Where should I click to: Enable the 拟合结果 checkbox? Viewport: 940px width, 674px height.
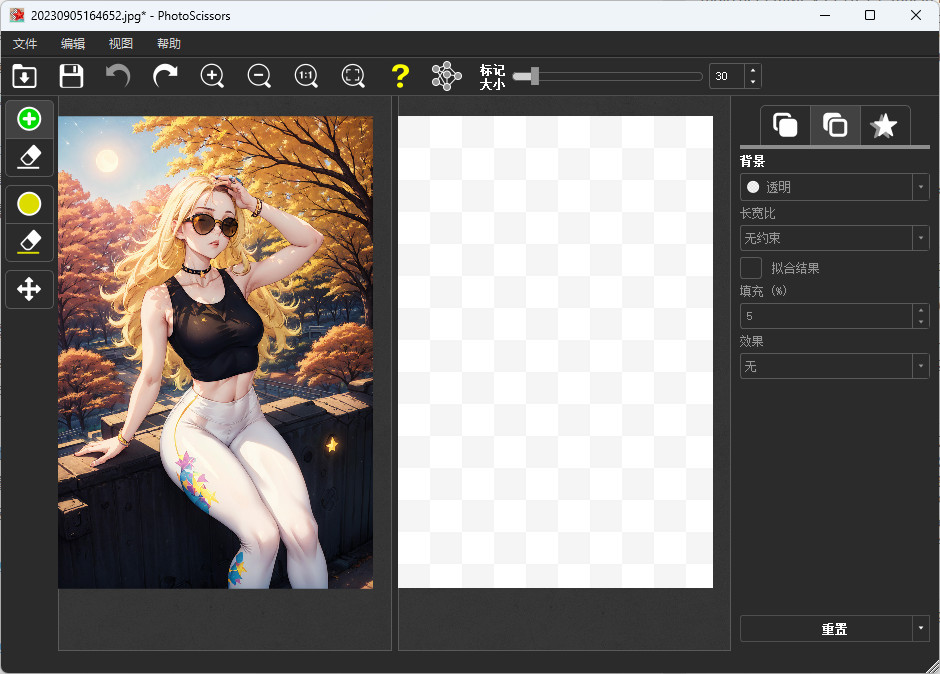751,268
